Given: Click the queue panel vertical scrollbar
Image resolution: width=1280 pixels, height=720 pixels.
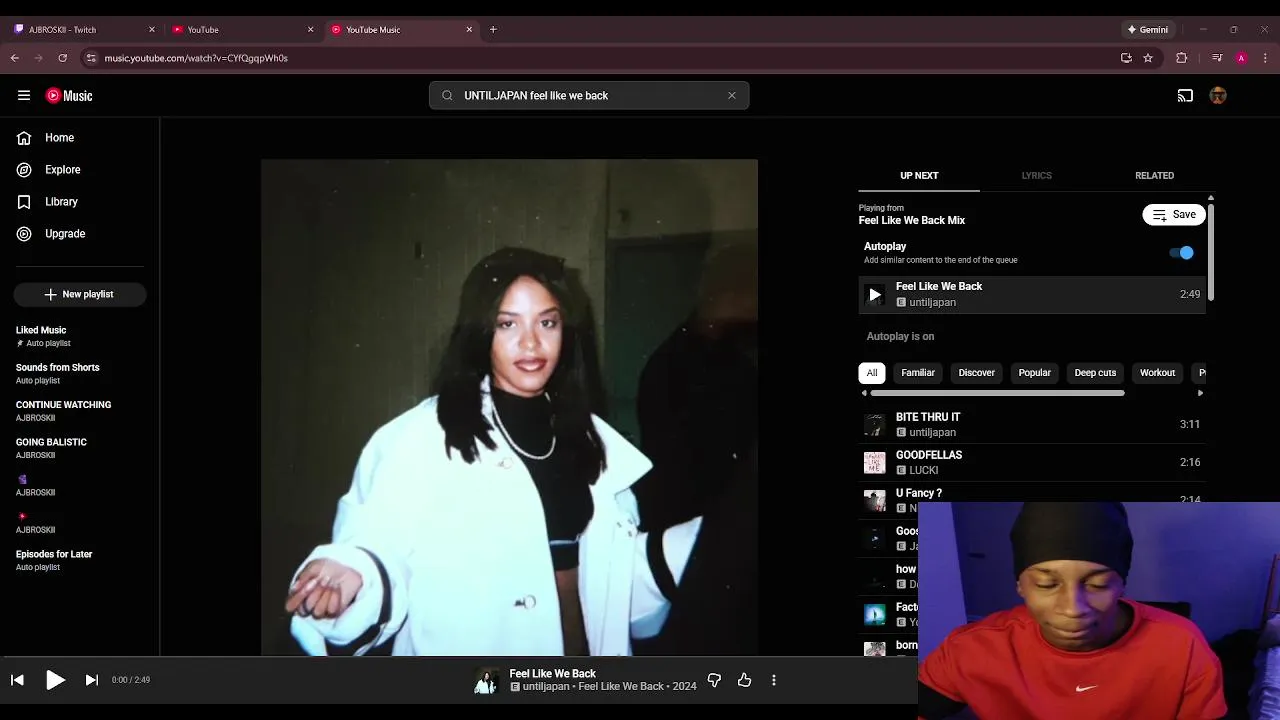Looking at the screenshot, I should coord(1210,250).
